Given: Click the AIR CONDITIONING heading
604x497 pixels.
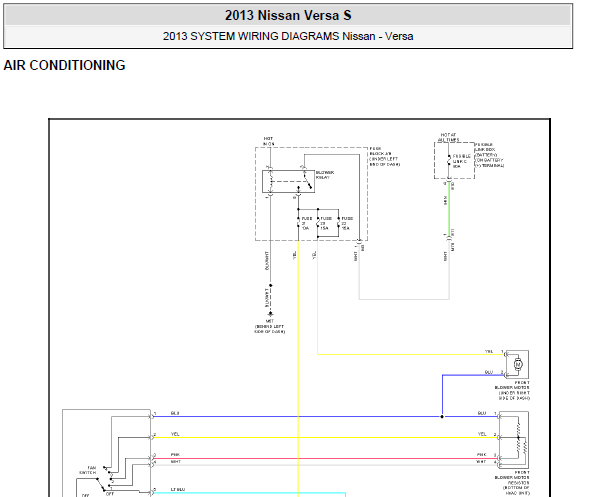Looking at the screenshot, I should [64, 65].
